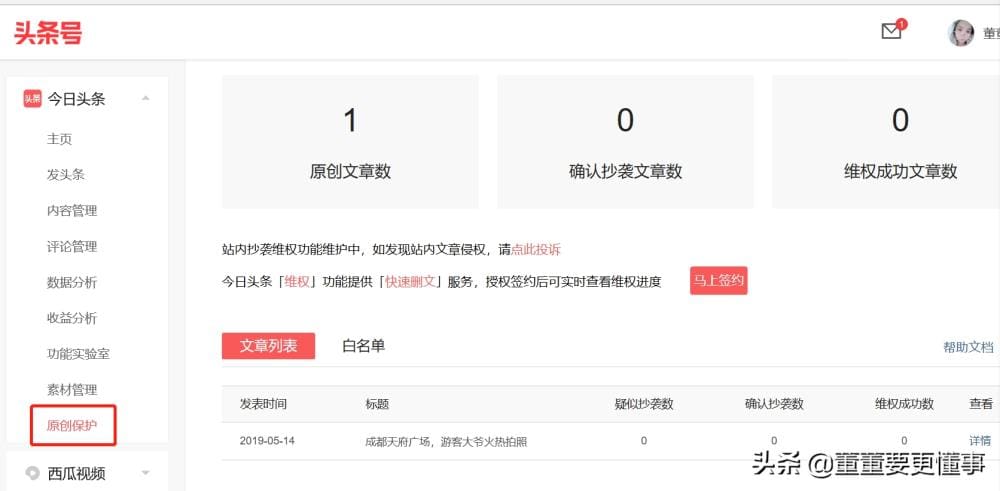Click the 头条号 logo
1000x491 pixels.
click(x=48, y=33)
